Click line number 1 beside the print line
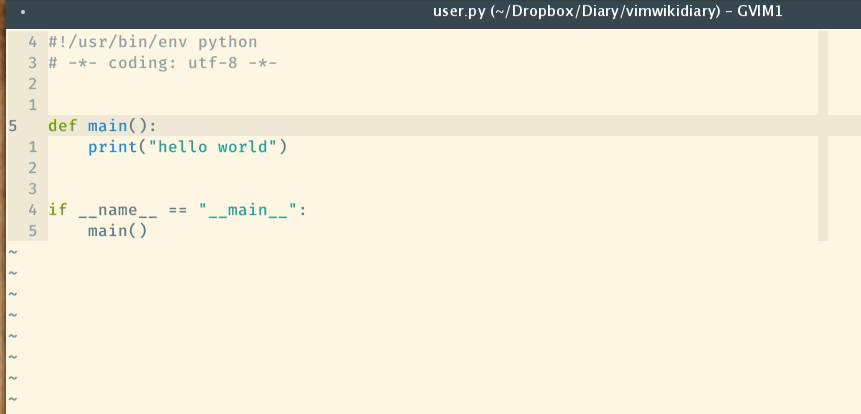Viewport: 861px width, 414px height. [33, 147]
